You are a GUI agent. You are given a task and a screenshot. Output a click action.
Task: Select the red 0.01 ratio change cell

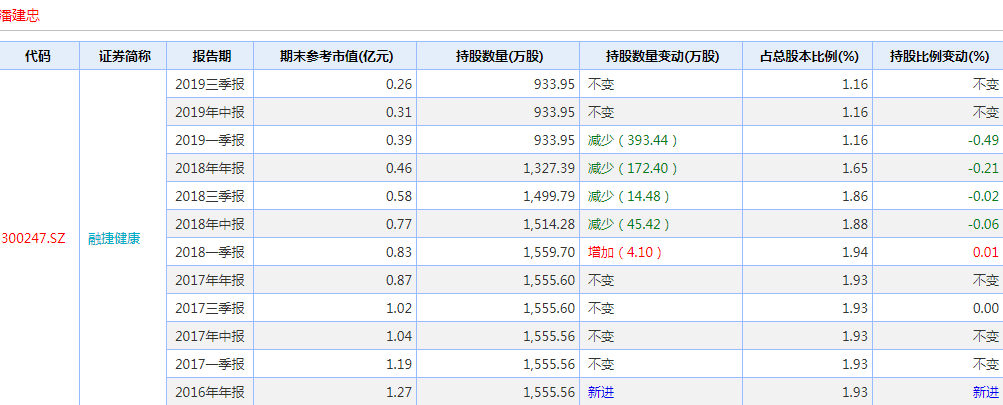(938, 252)
